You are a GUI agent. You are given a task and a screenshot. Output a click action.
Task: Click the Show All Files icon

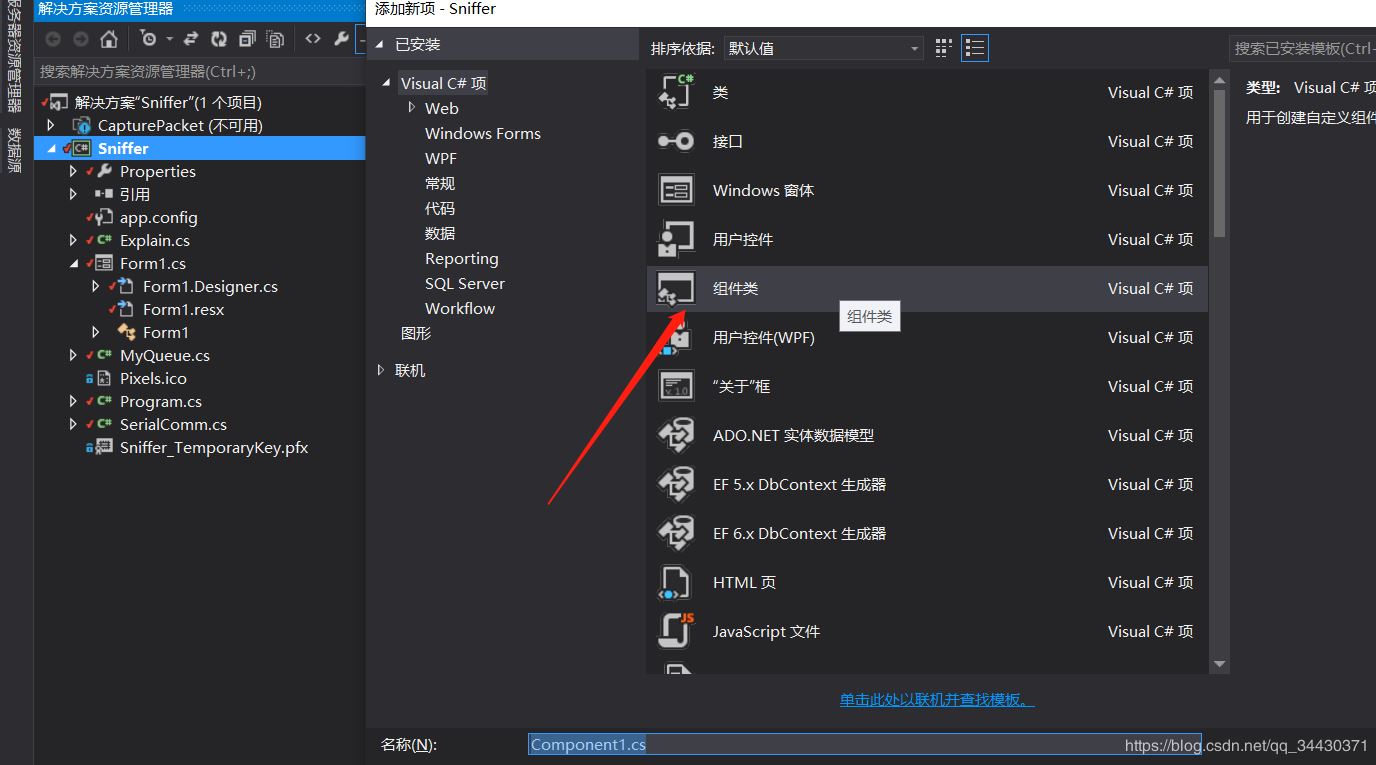(275, 39)
